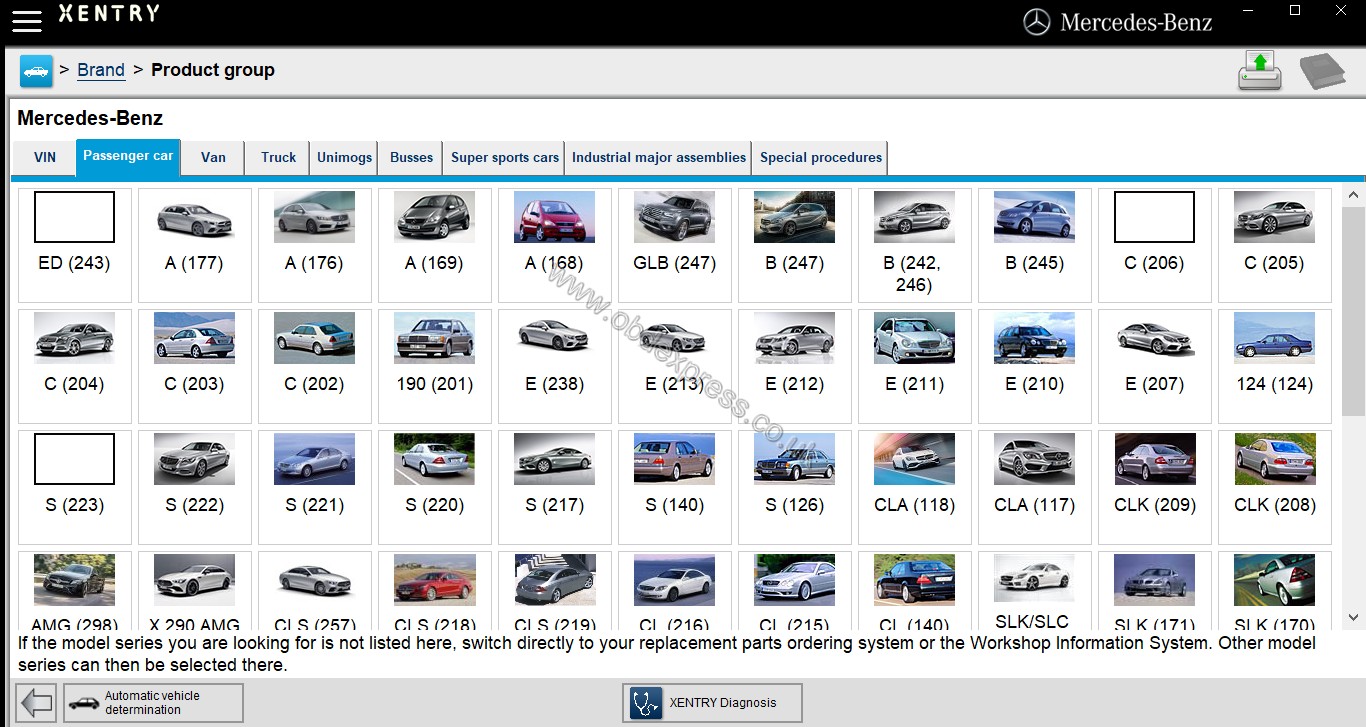Select the C (206) tile
The width and height of the screenshot is (1366, 727).
coord(1155,245)
